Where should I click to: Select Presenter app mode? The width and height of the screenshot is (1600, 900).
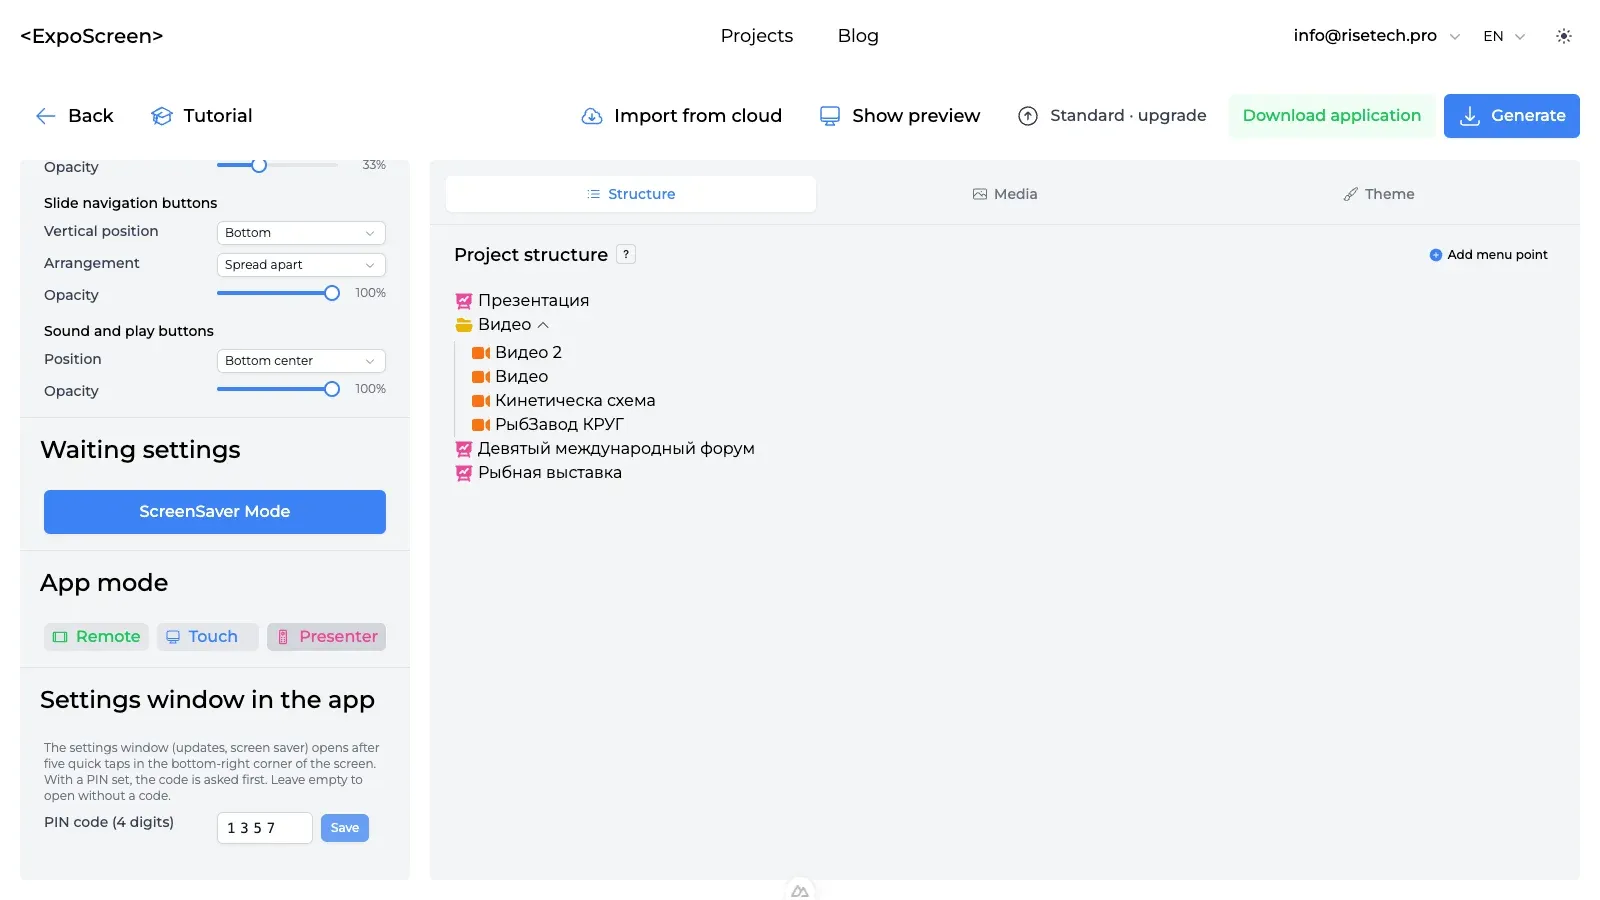pyautogui.click(x=326, y=637)
